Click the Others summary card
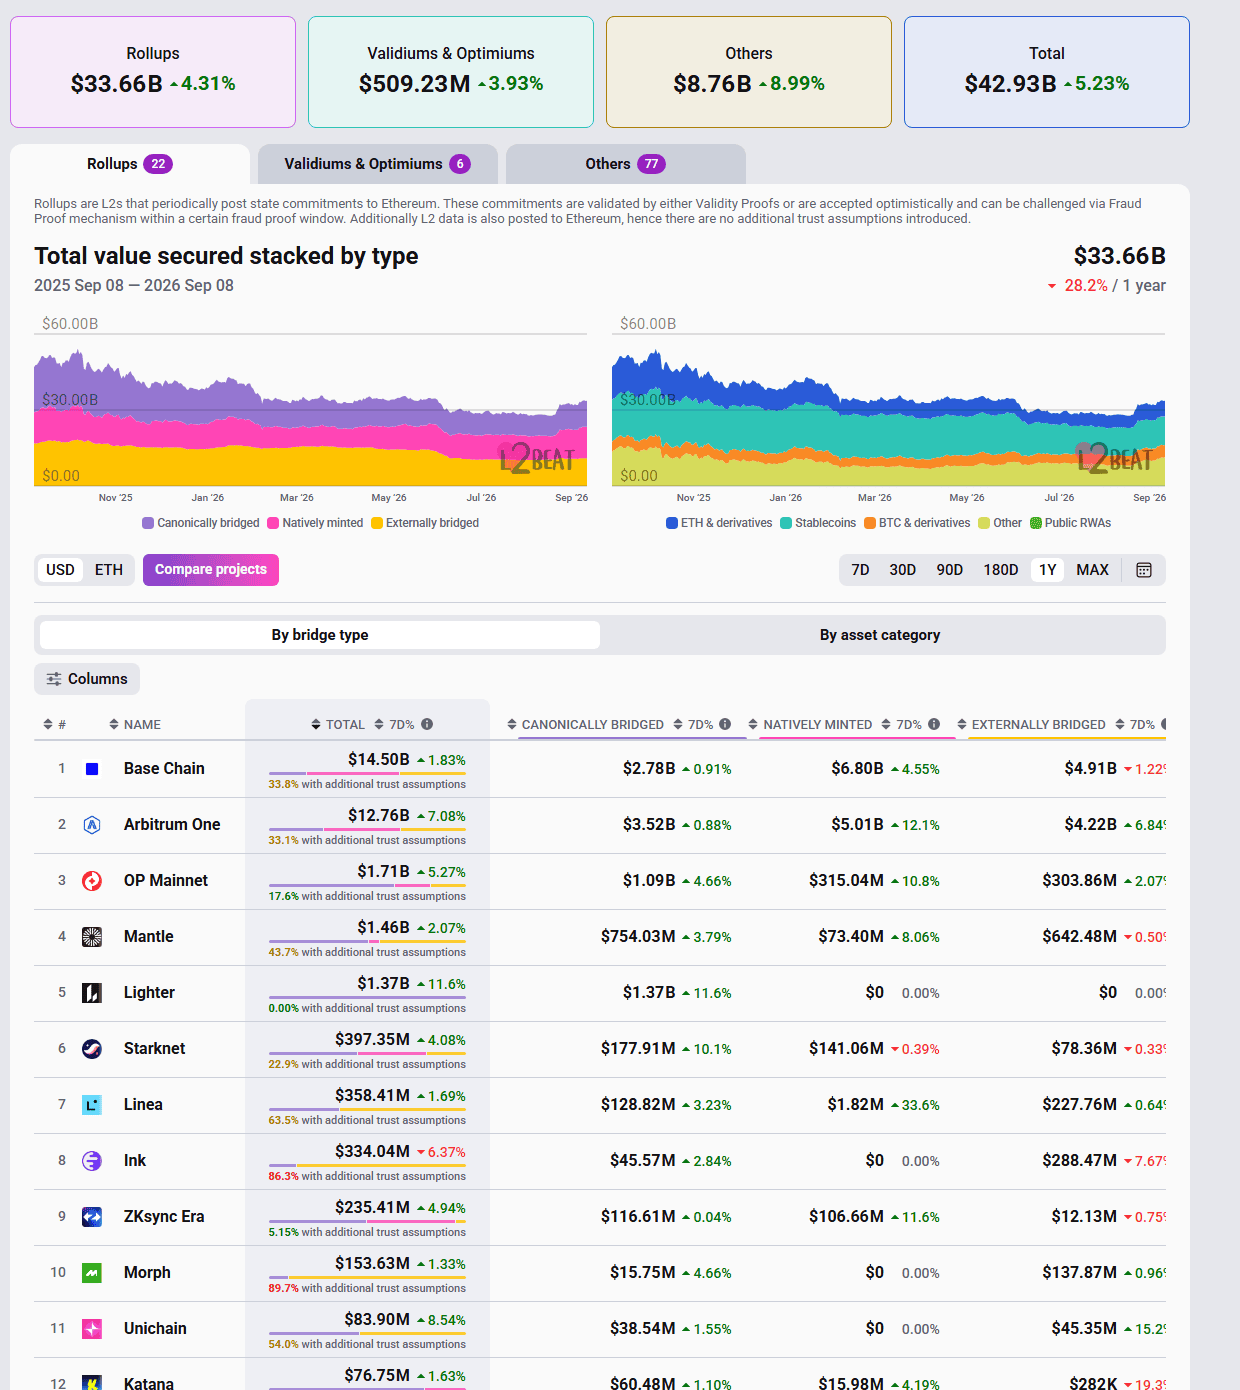 point(749,72)
